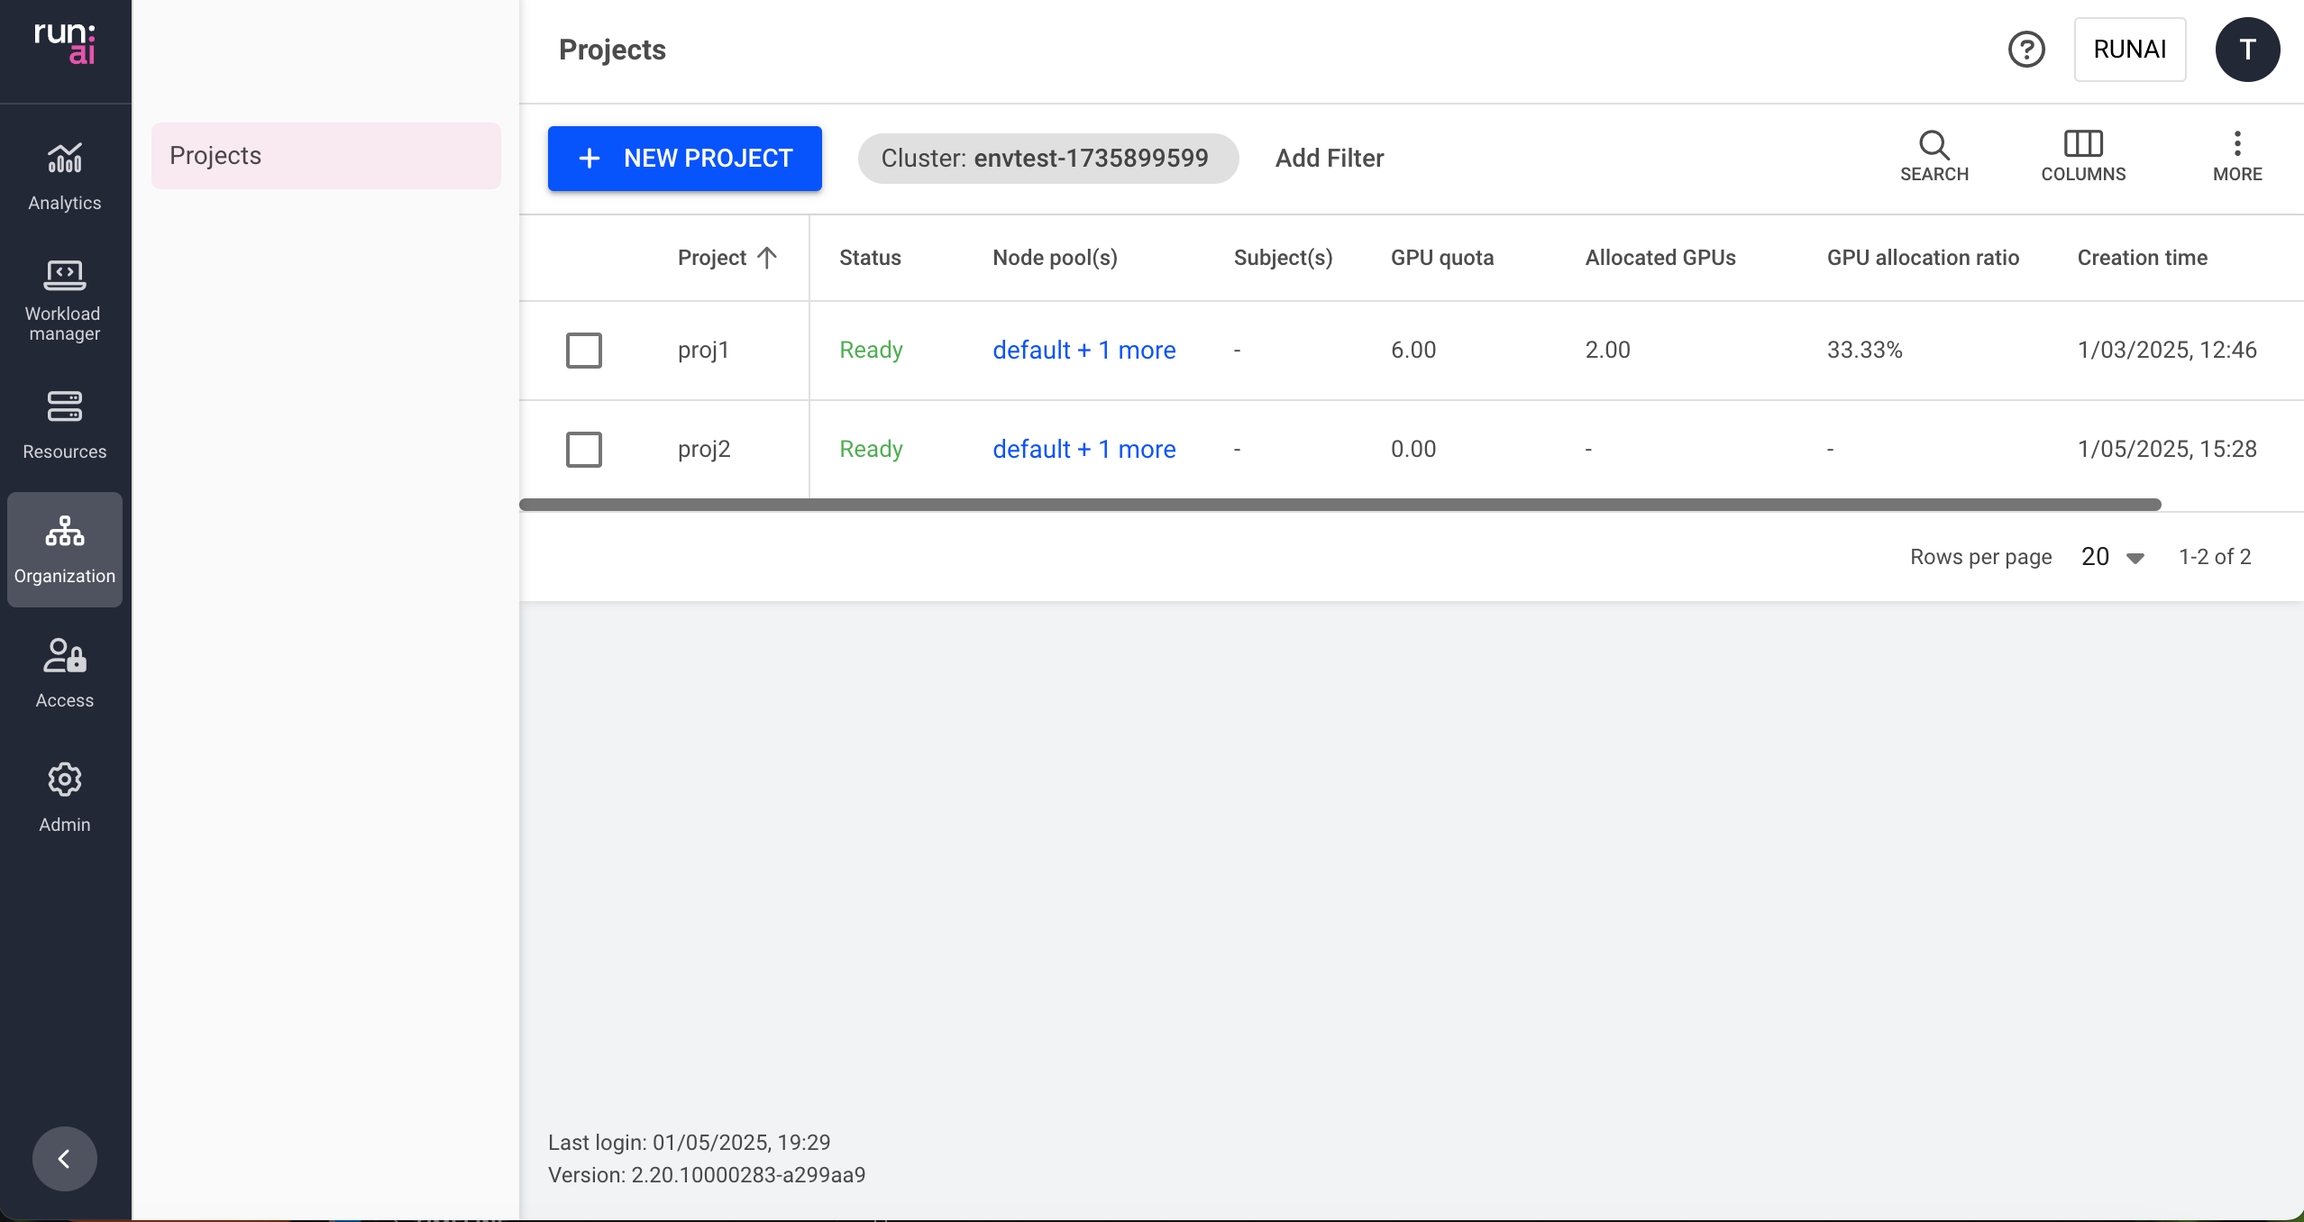Open proj1 node pools link
The height and width of the screenshot is (1222, 2304).
[x=1083, y=350]
